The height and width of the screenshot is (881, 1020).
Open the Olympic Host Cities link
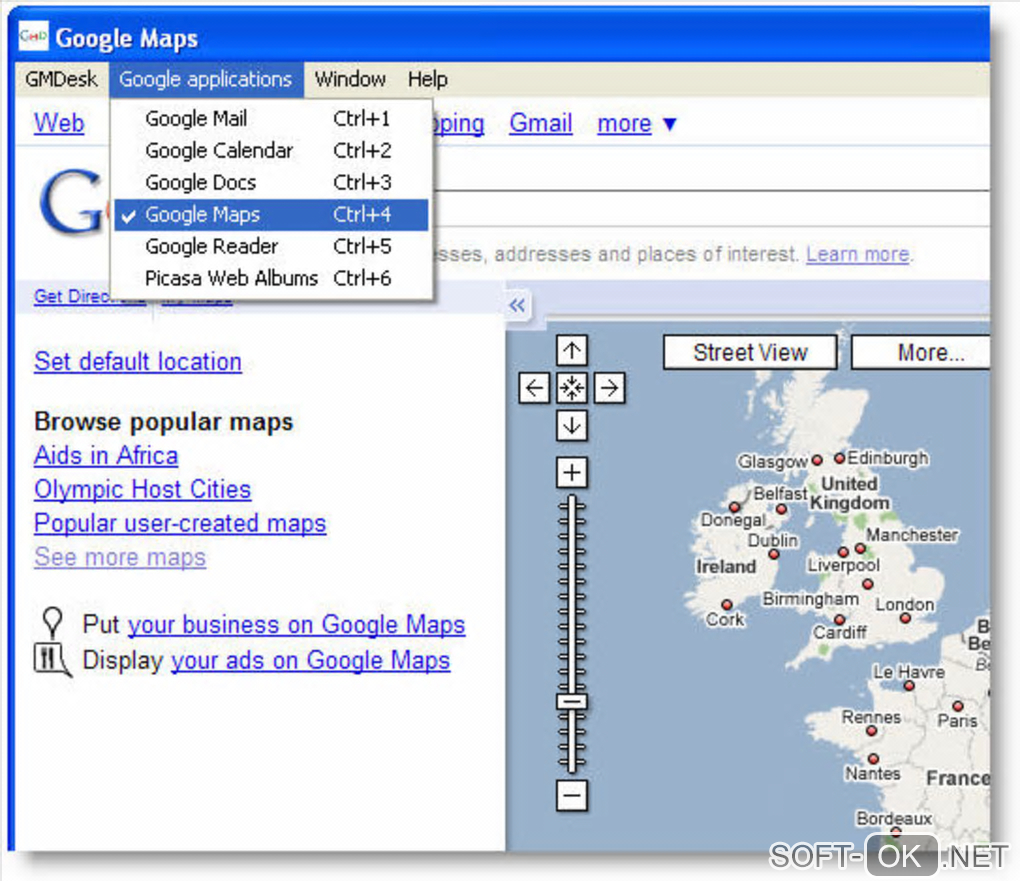coord(142,489)
